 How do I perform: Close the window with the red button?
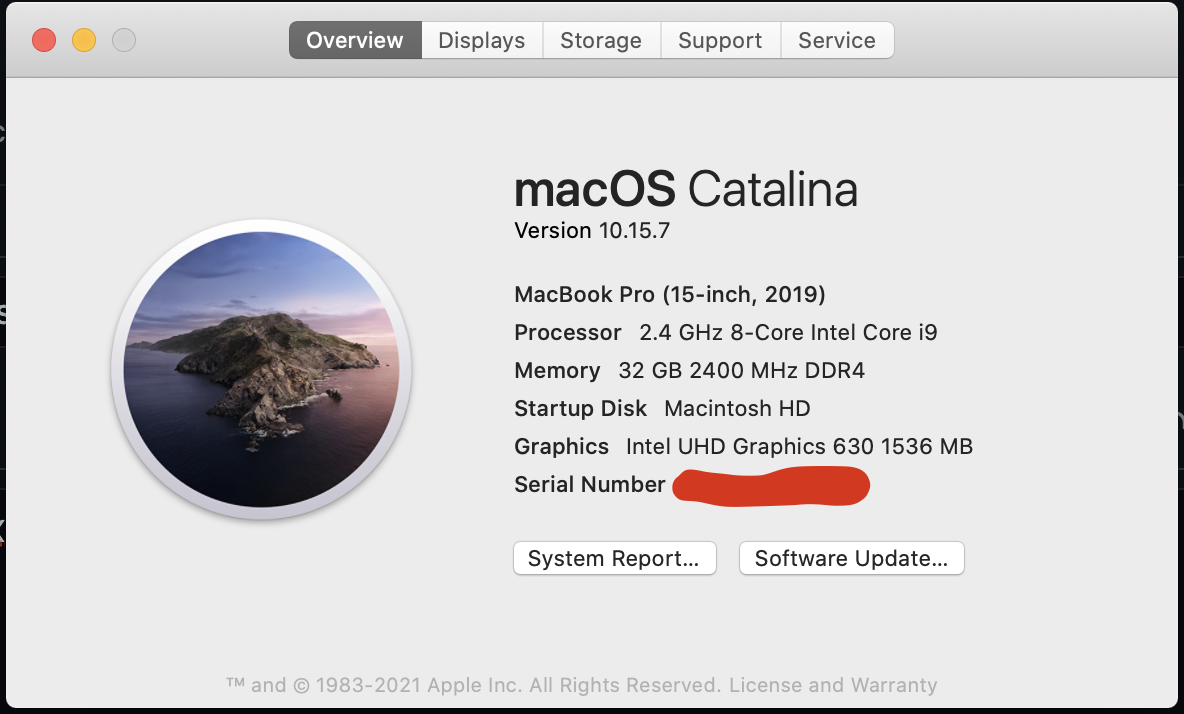coord(44,40)
